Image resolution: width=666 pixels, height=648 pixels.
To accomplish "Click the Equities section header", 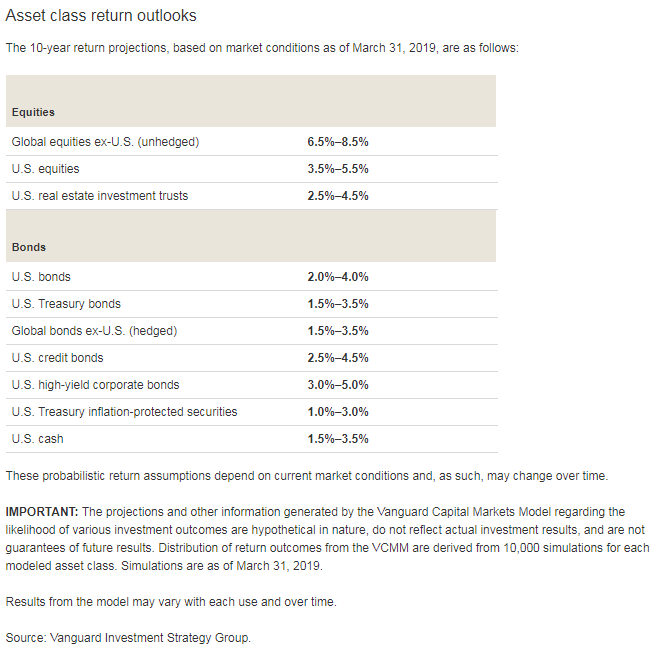I will coord(33,112).
